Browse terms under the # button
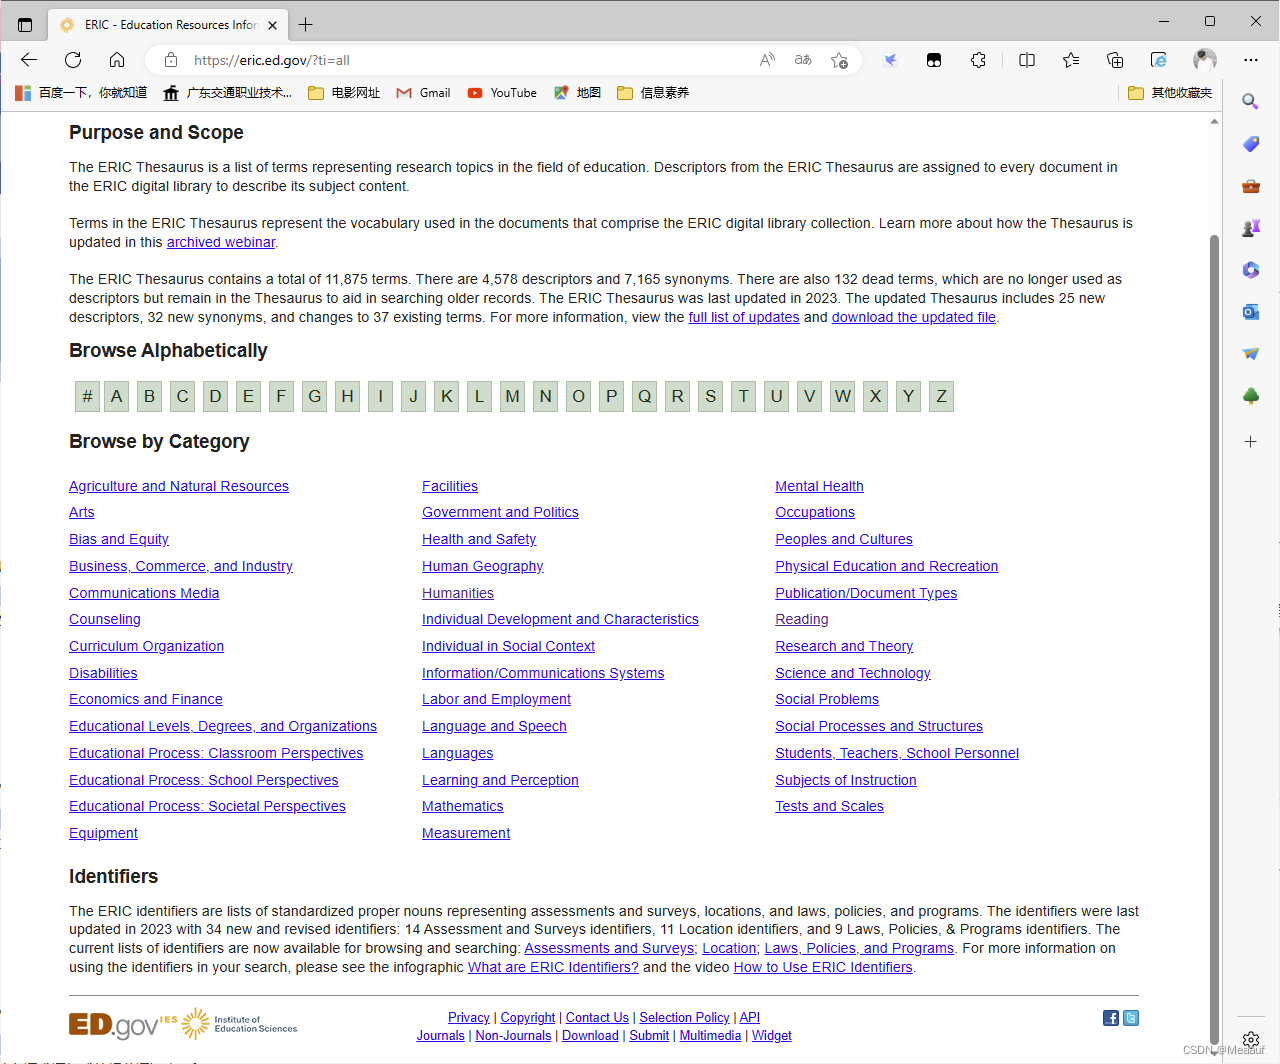The image size is (1280, 1064). [x=87, y=396]
